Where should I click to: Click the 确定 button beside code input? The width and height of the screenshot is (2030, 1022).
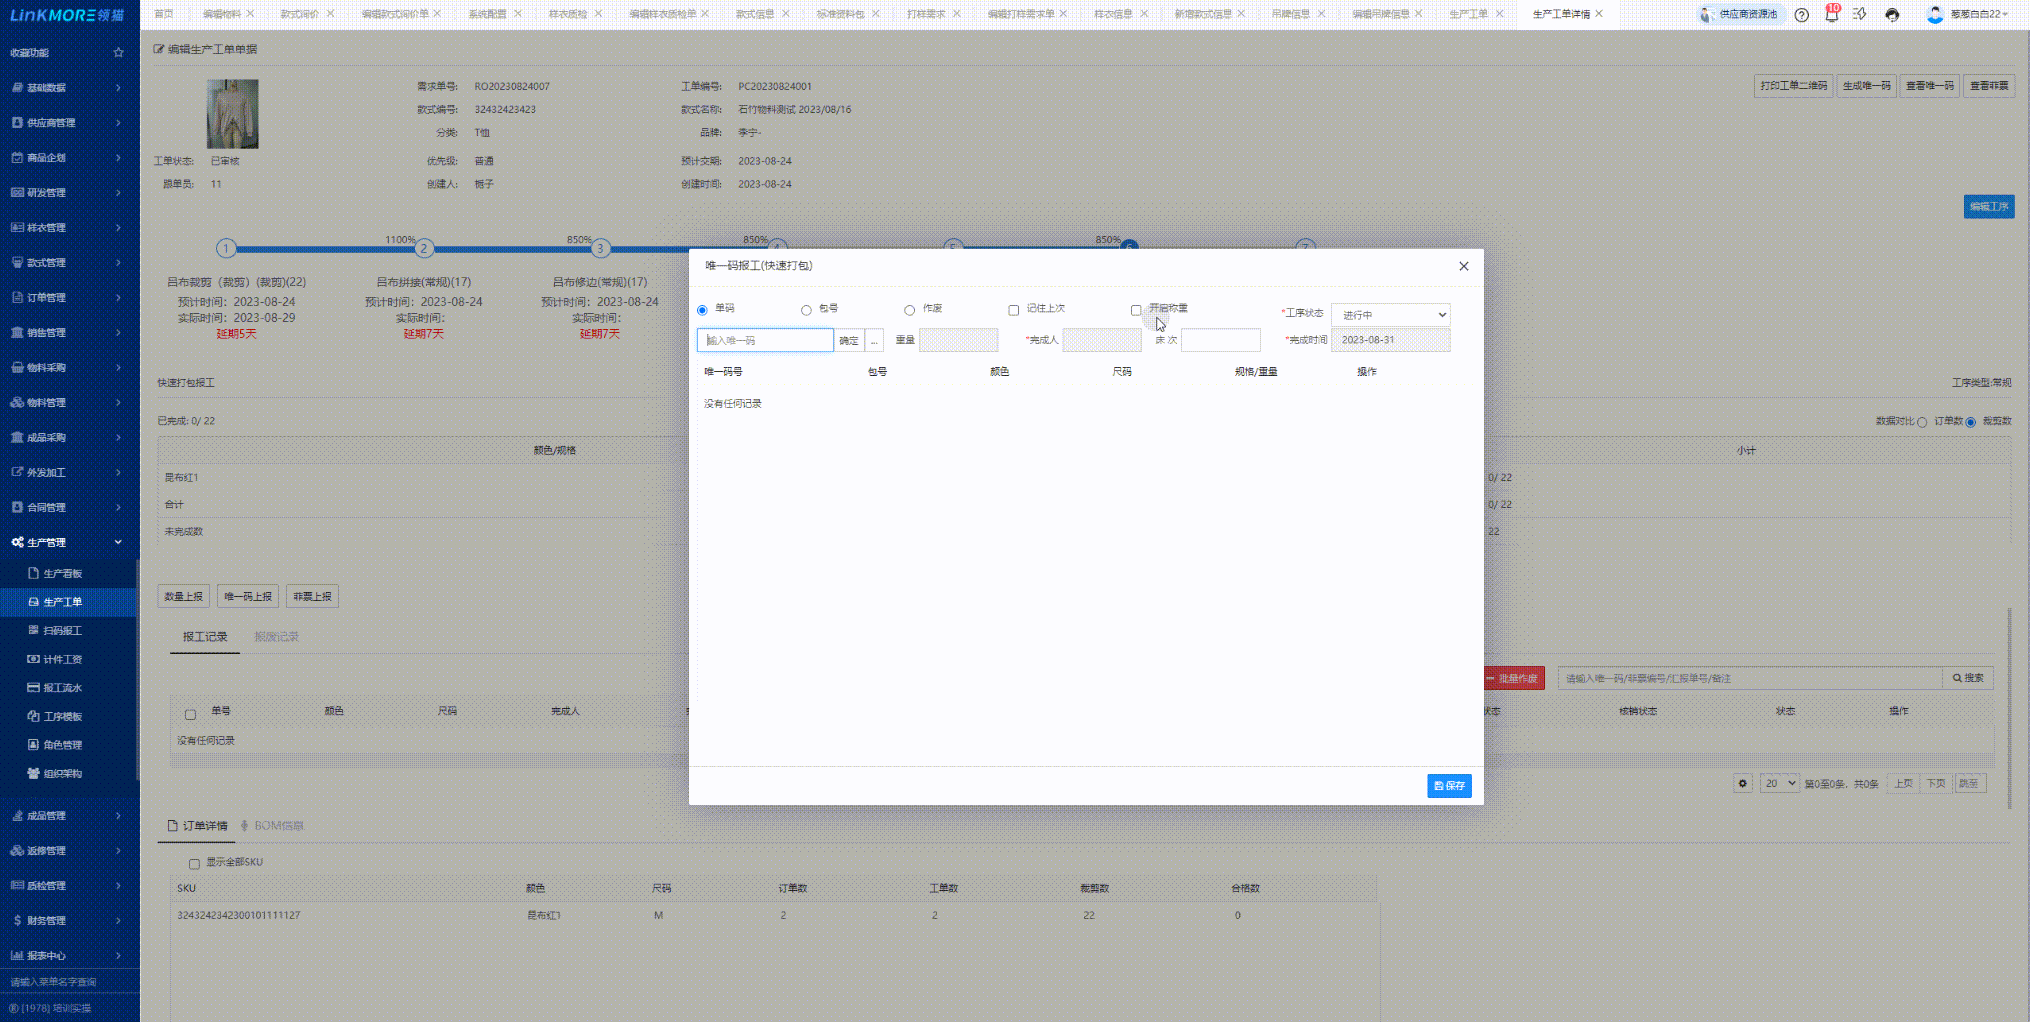pos(848,341)
